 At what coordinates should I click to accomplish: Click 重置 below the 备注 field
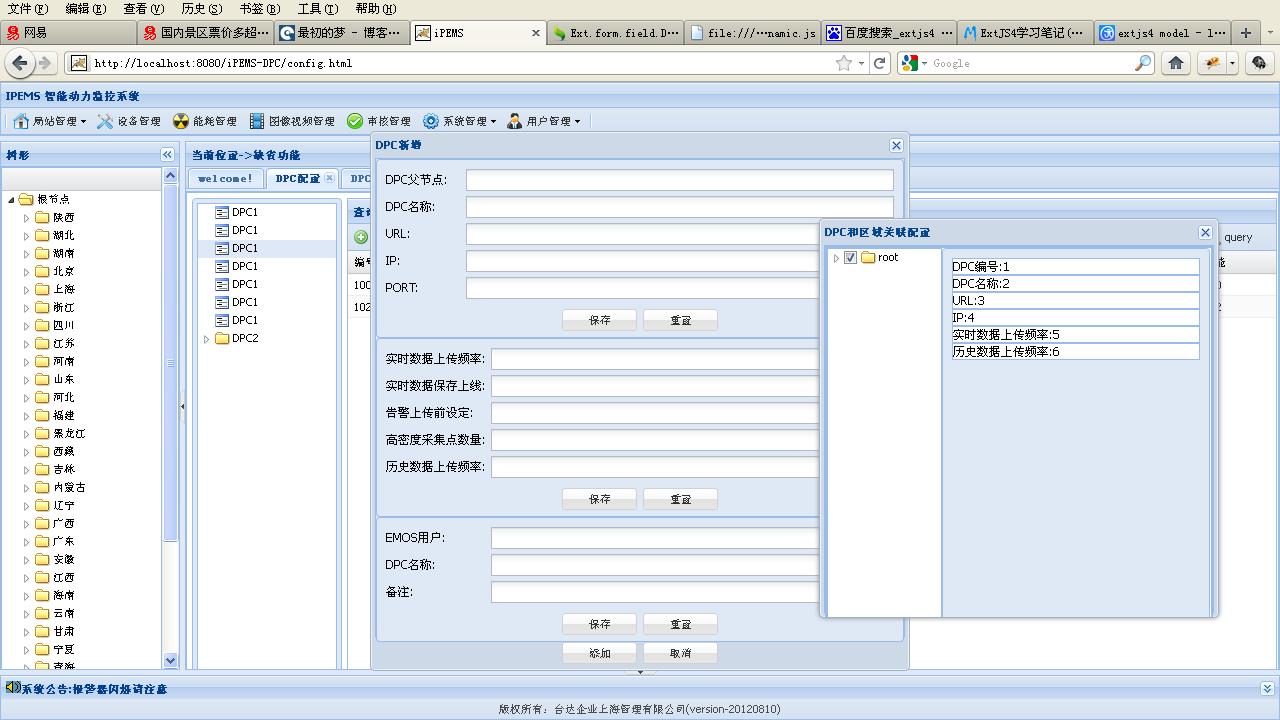[681, 624]
